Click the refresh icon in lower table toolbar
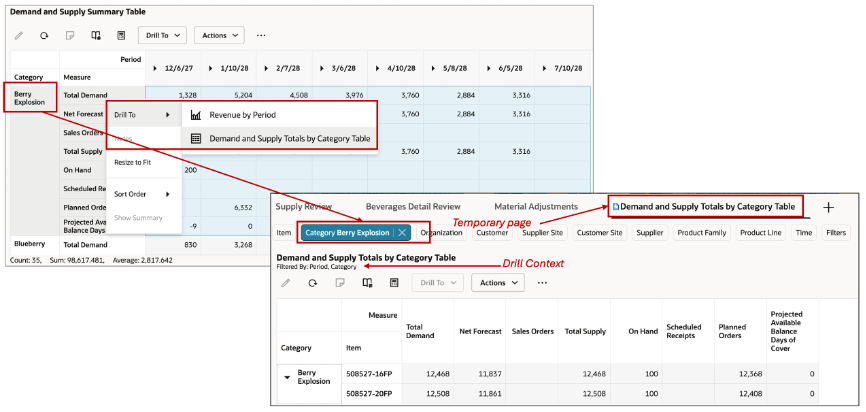The width and height of the screenshot is (866, 412). 313,282
